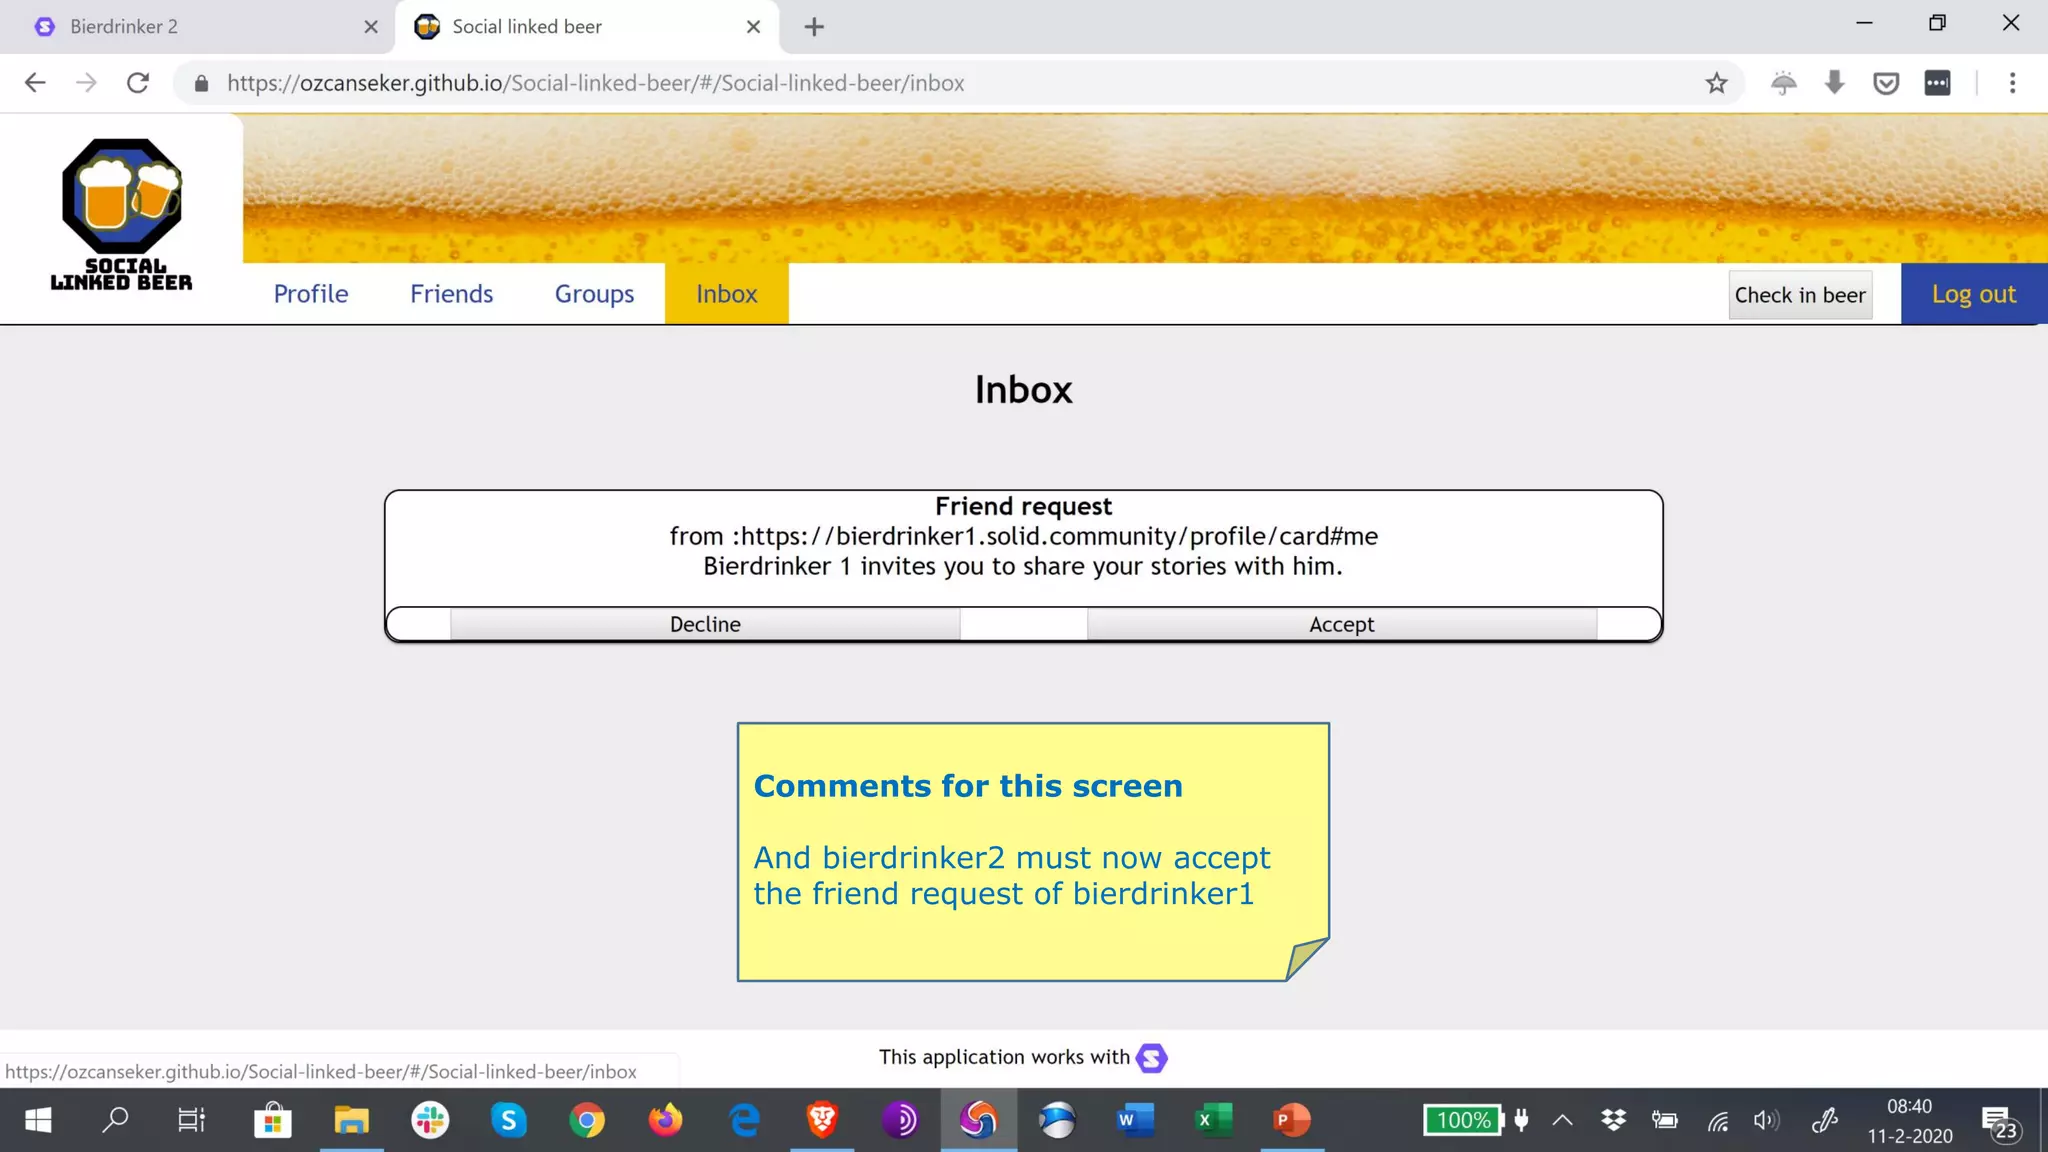Click the Check in beer button
The height and width of the screenshot is (1152, 2048).
click(x=1800, y=295)
